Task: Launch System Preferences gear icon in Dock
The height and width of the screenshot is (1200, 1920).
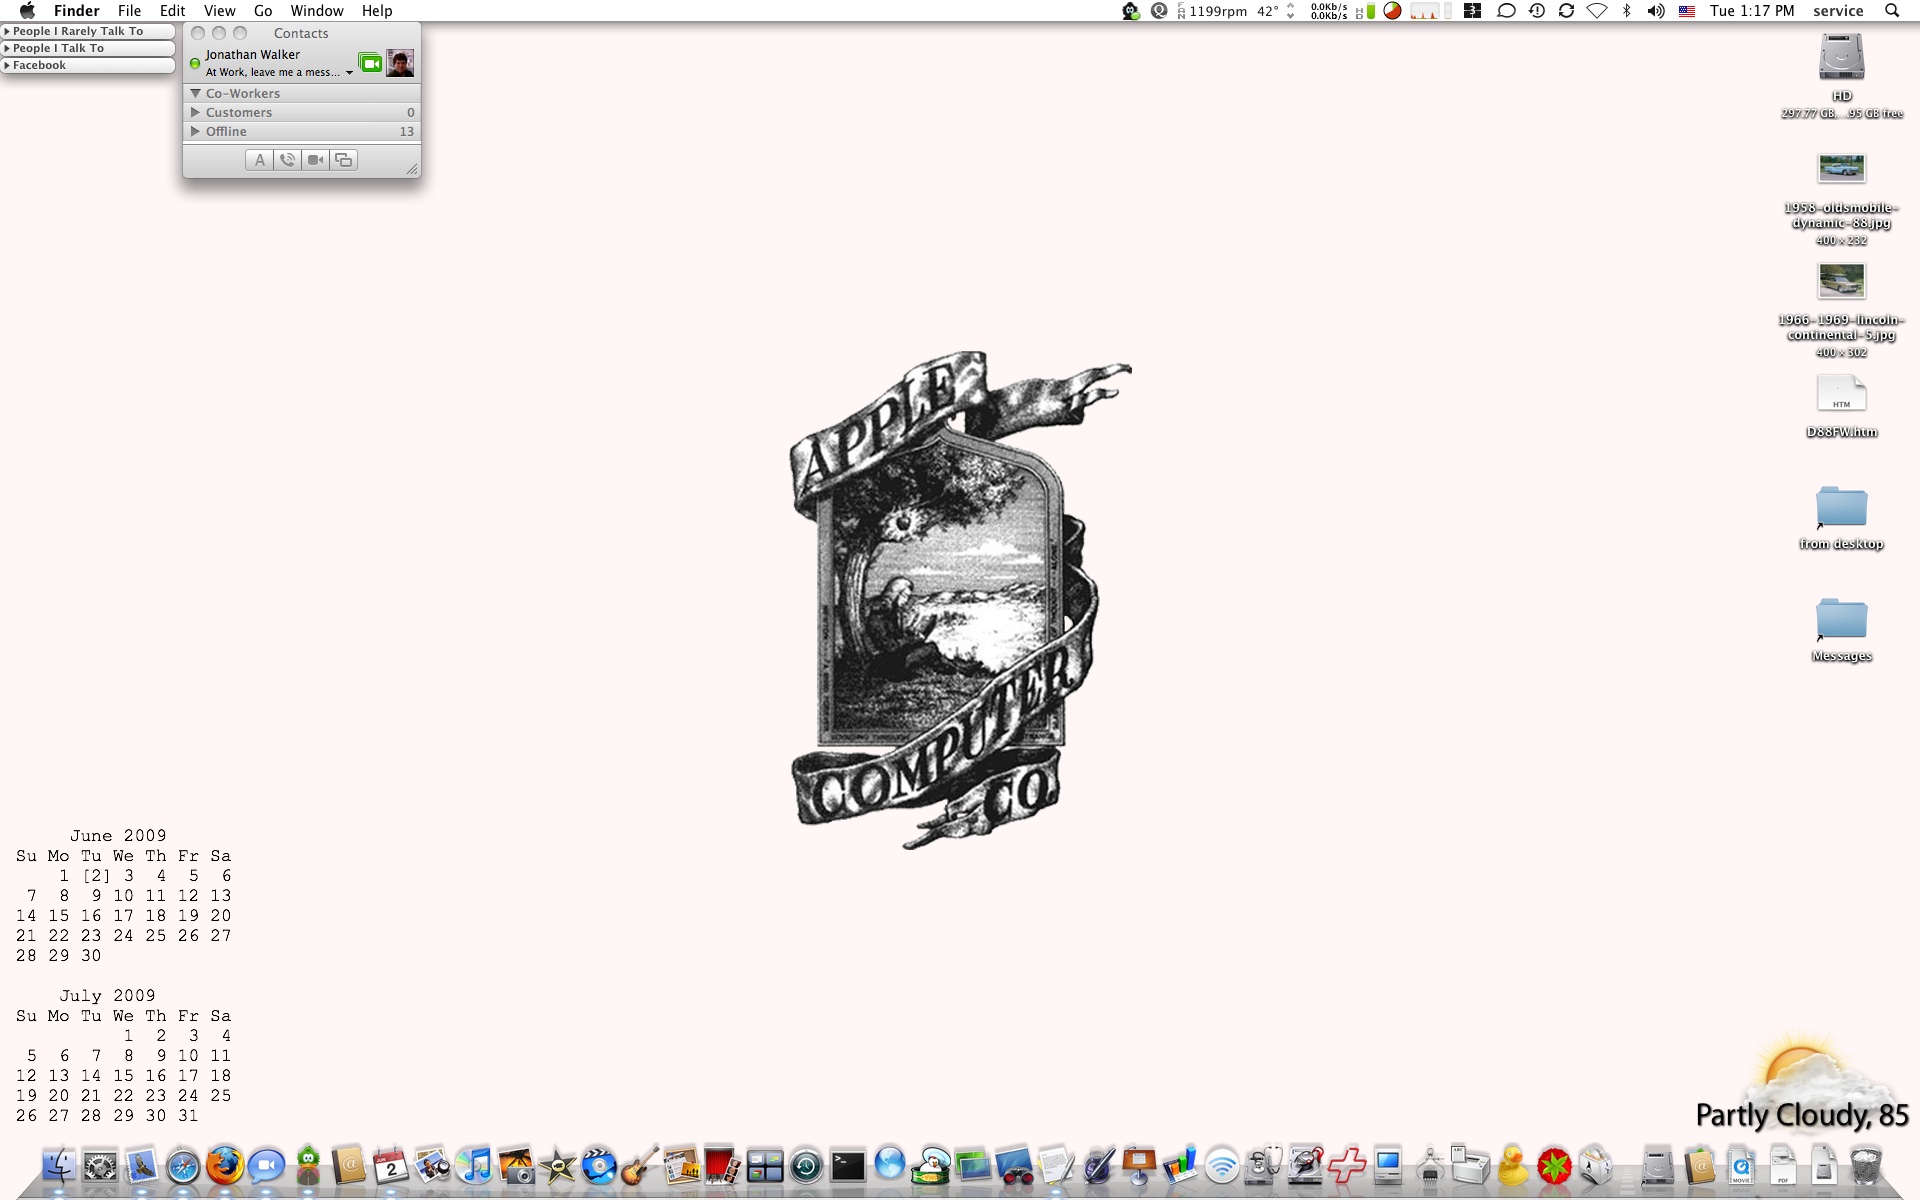Action: [x=100, y=1166]
